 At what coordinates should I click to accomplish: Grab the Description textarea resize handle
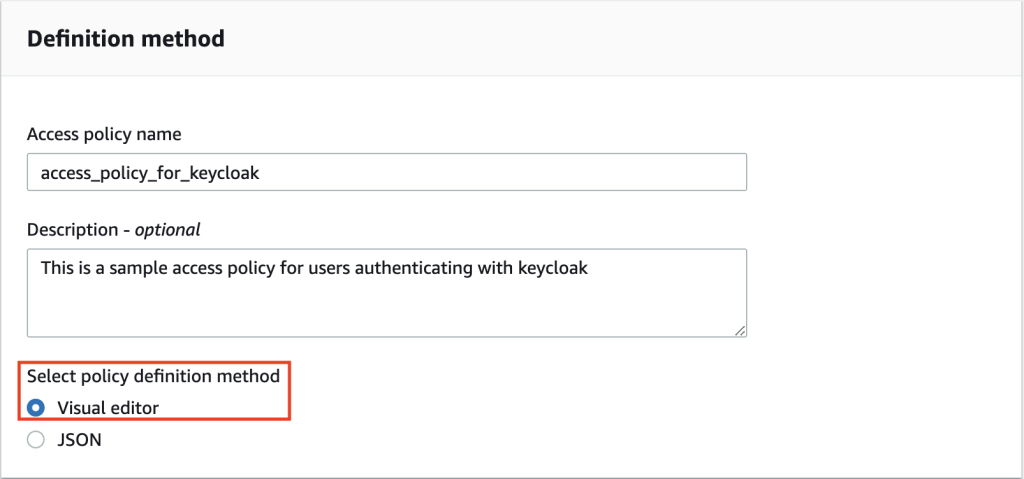point(739,331)
